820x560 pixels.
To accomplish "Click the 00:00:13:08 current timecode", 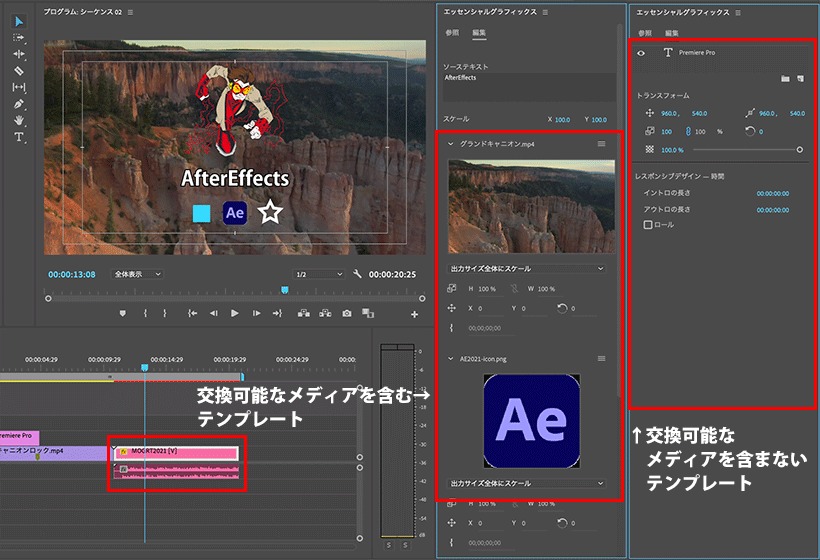I will coord(72,275).
